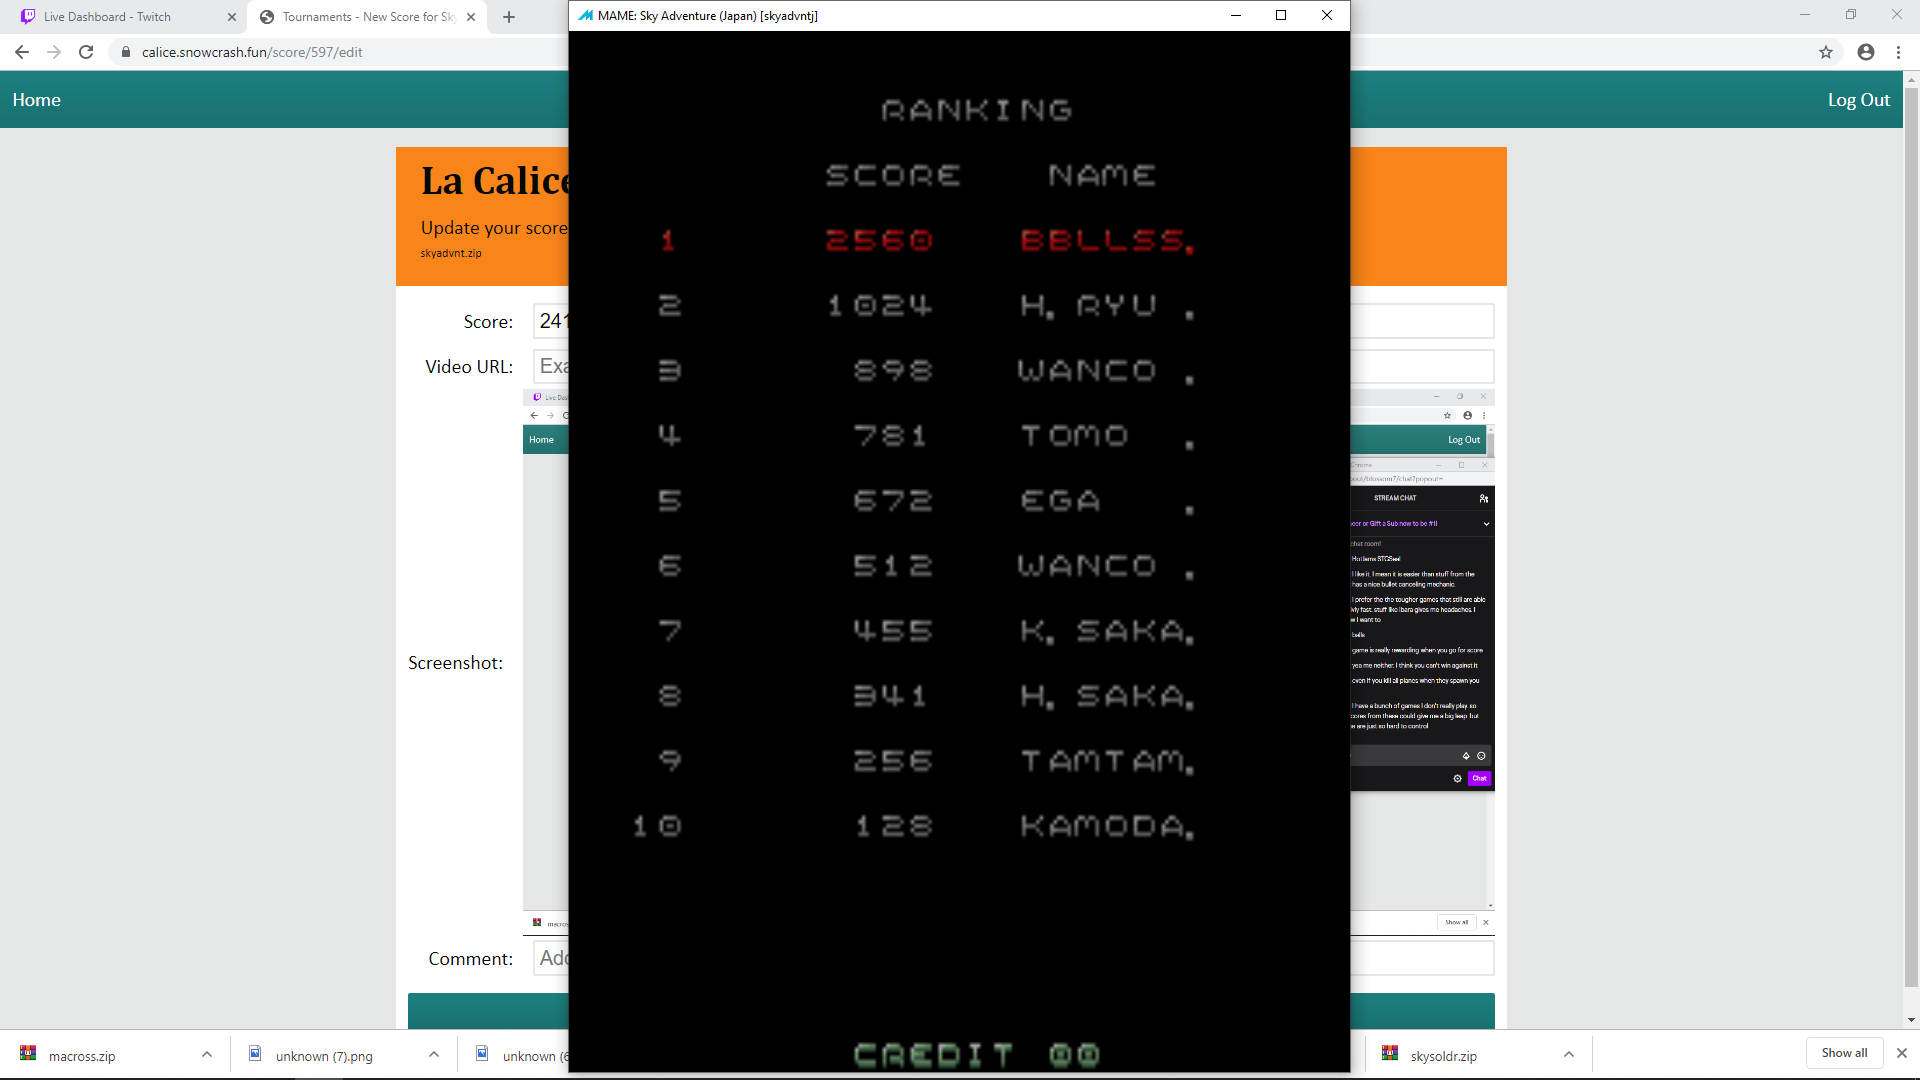
Task: Close the MAME Sky Adventure window
Action: click(1327, 15)
